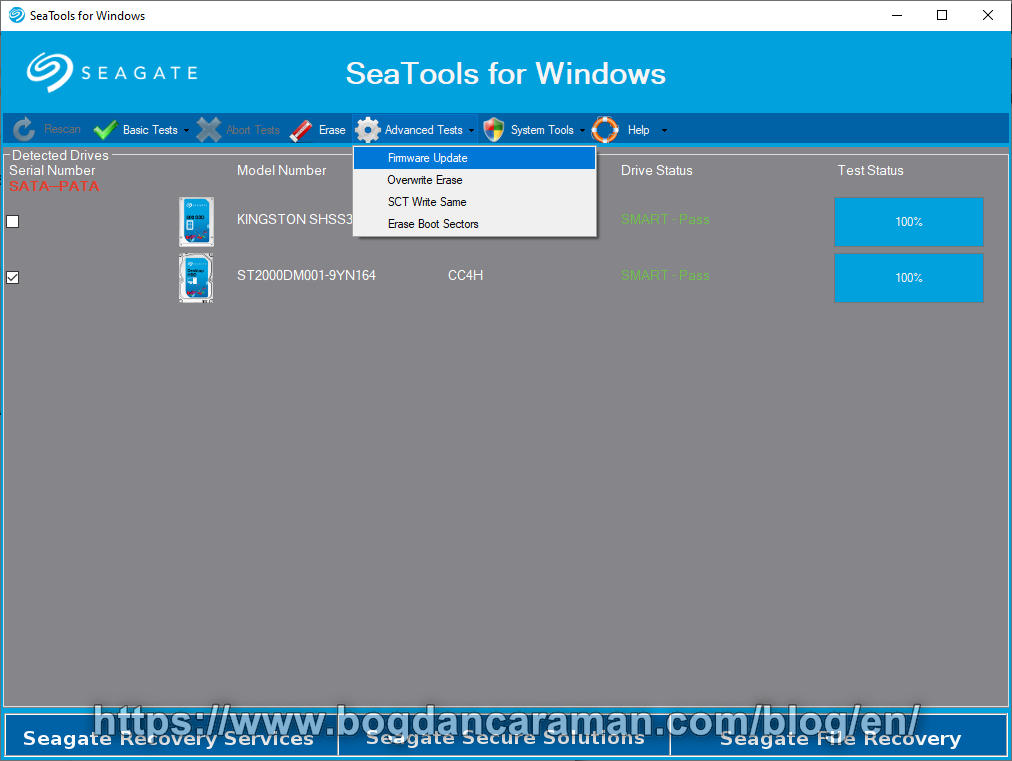Click the System Tools shield icon
Viewport: 1012px width, 761px height.
[494, 130]
